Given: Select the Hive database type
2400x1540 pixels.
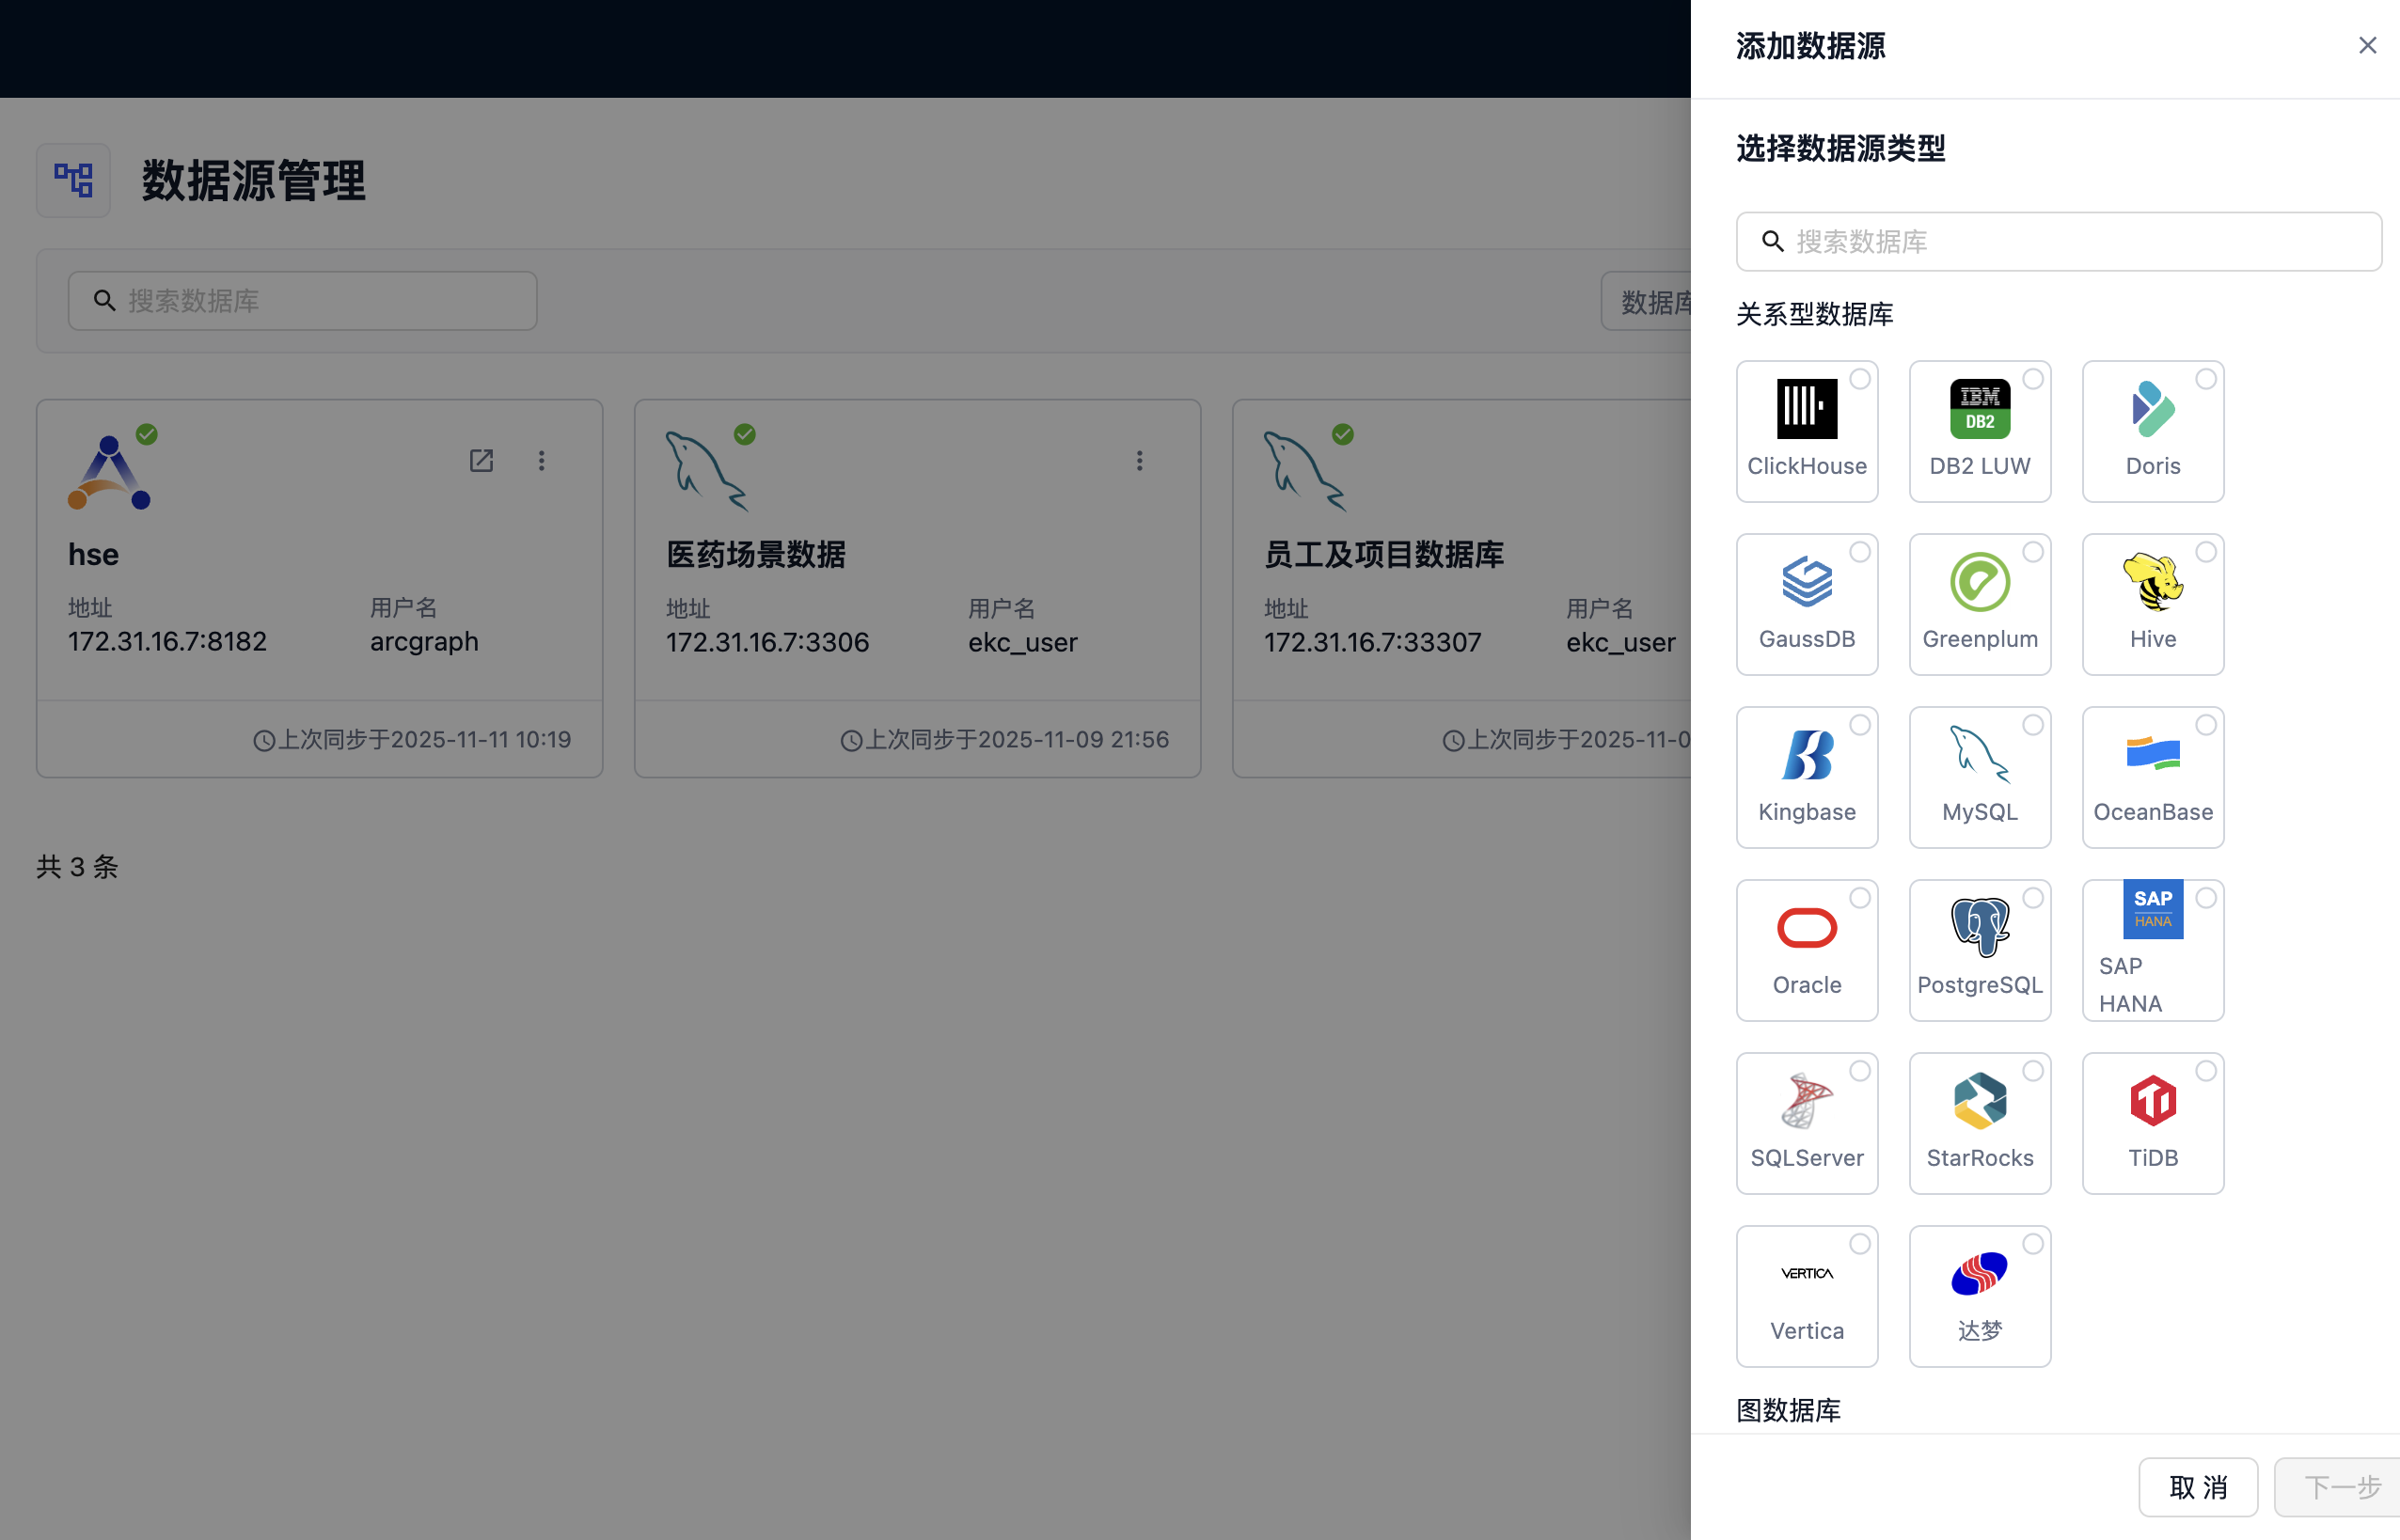Looking at the screenshot, I should (2153, 603).
